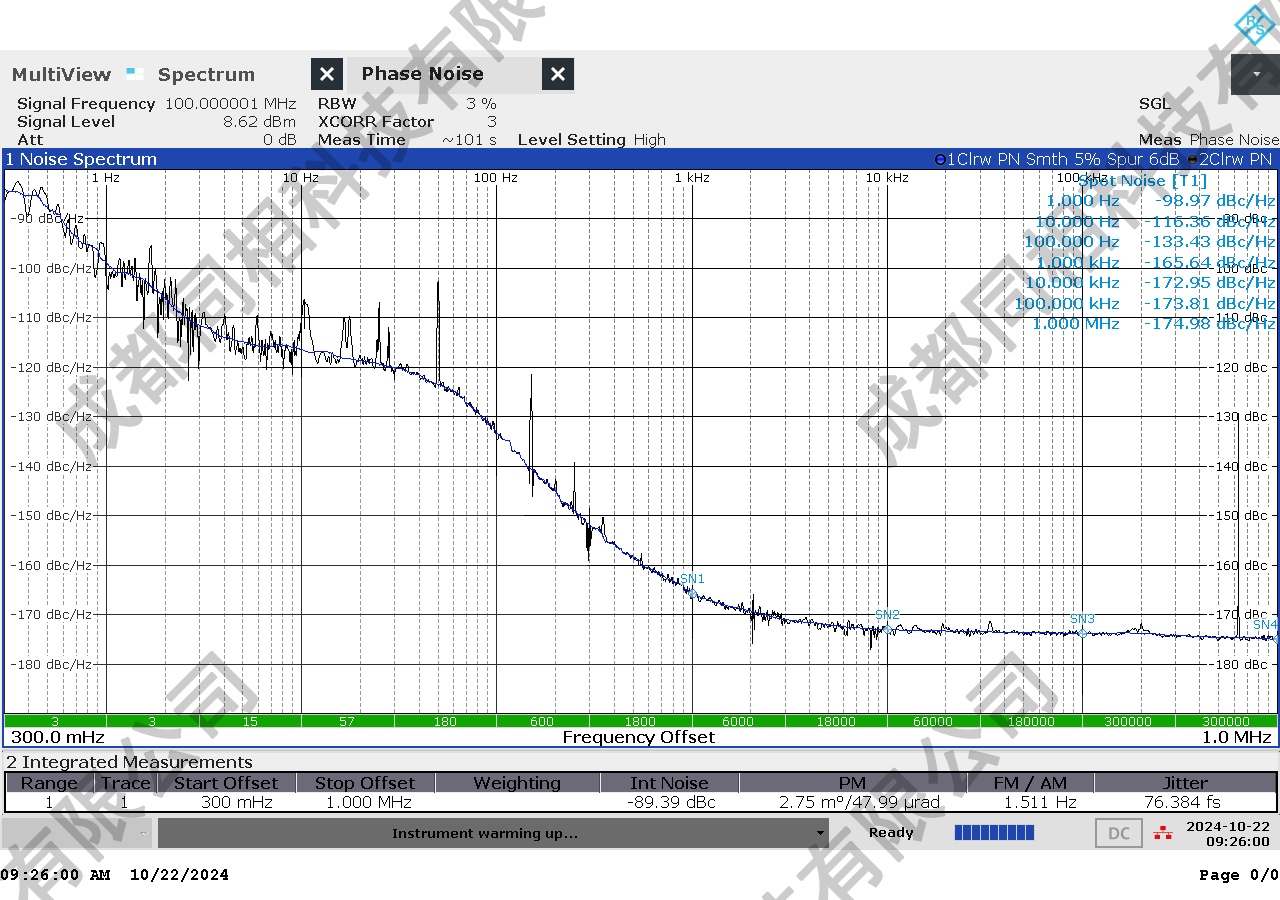Click the measurement progress bar
Image resolution: width=1280 pixels, height=900 pixels.
[x=994, y=833]
